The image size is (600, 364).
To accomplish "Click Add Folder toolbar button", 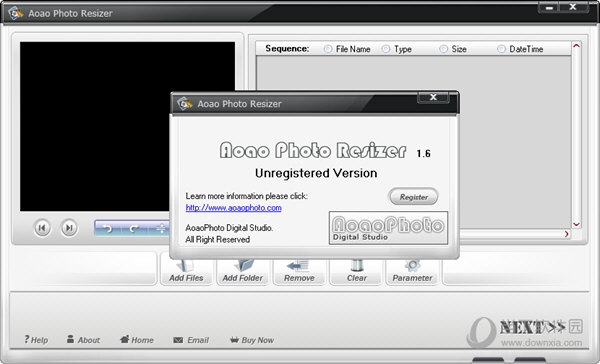I will [243, 272].
